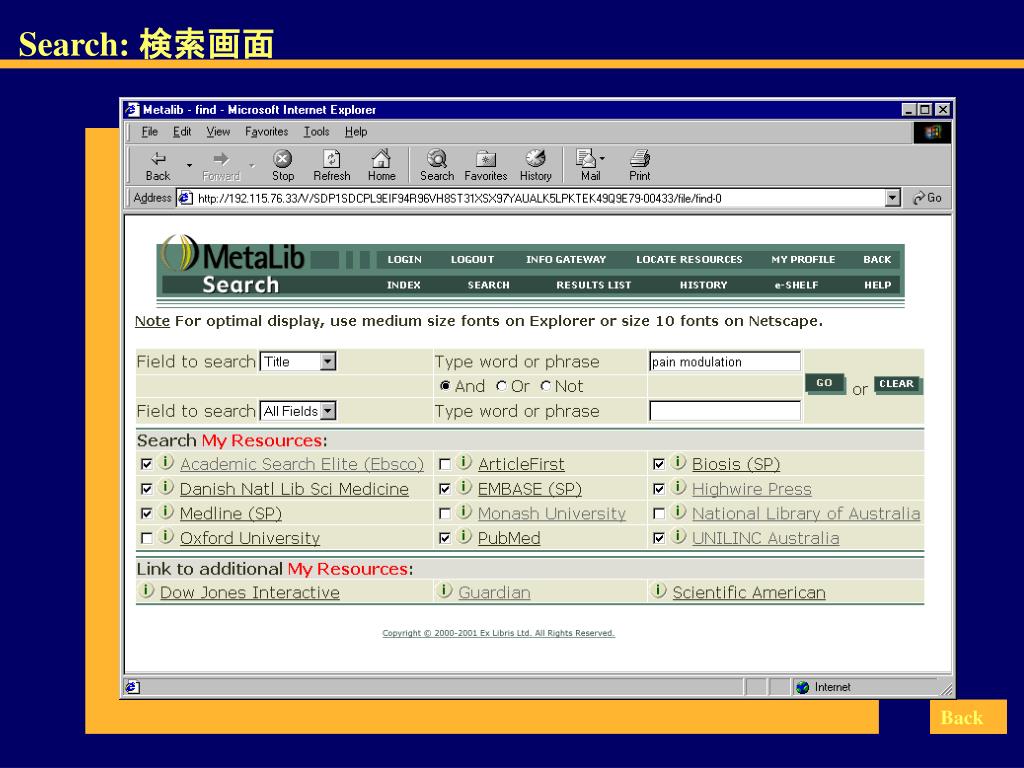Go to Home via toolbar icon
The height and width of the screenshot is (768, 1024).
381,166
